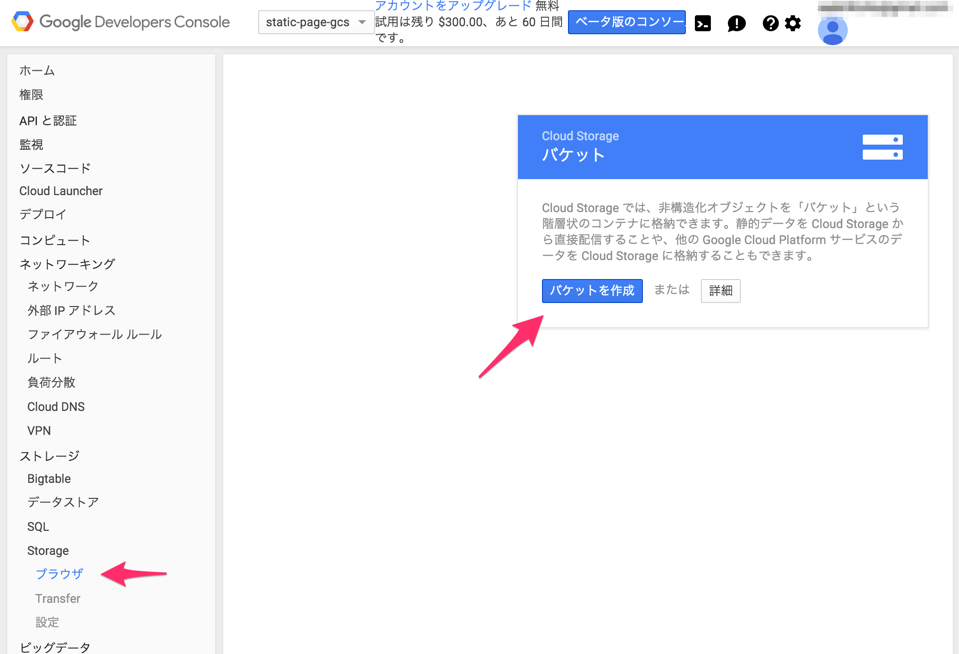Select コンピュート in the sidebar
Screen dimensions: 959x654
[55, 240]
